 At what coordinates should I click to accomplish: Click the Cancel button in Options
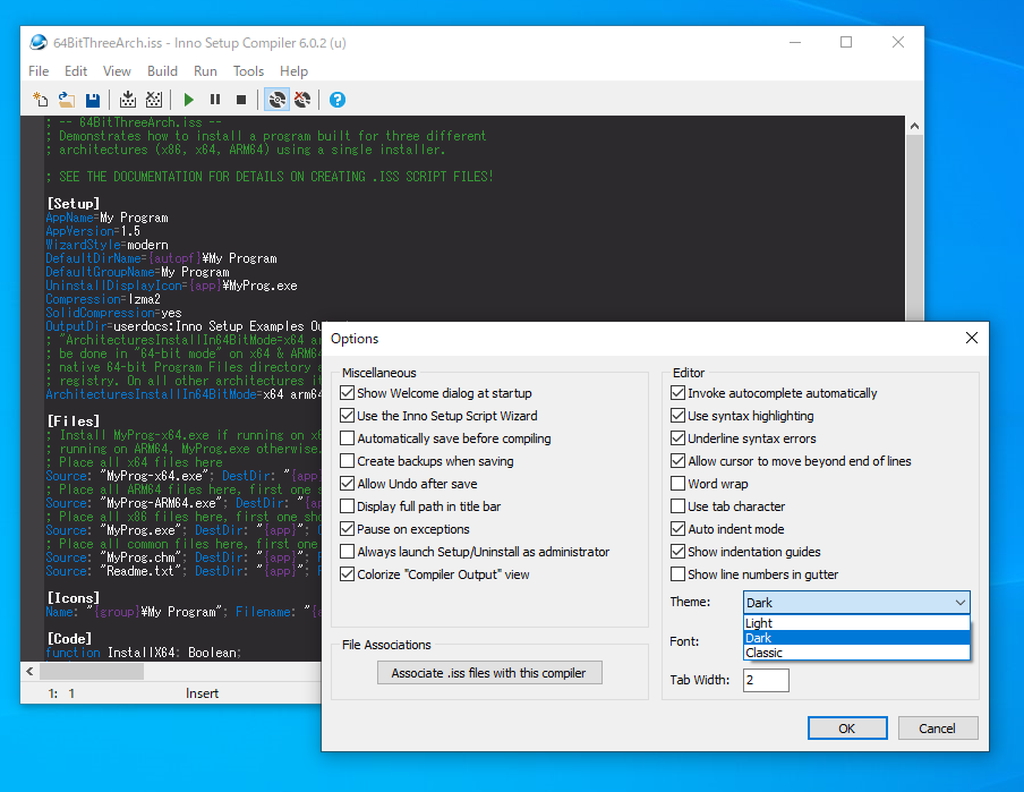coord(937,728)
